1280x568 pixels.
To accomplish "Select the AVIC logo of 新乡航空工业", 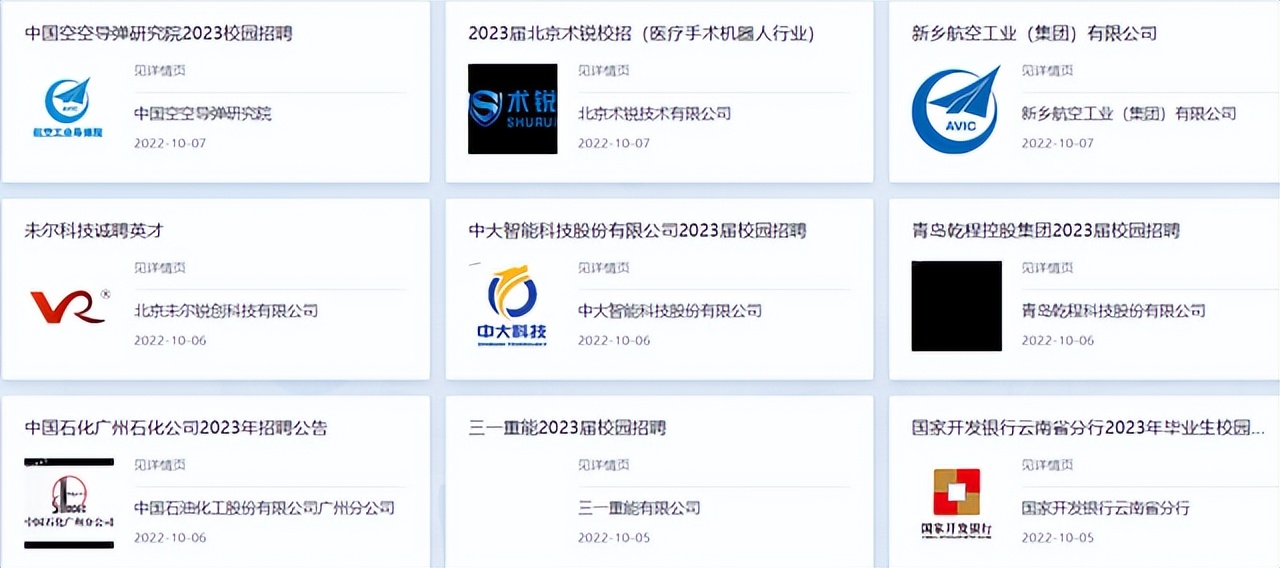I will [x=956, y=109].
